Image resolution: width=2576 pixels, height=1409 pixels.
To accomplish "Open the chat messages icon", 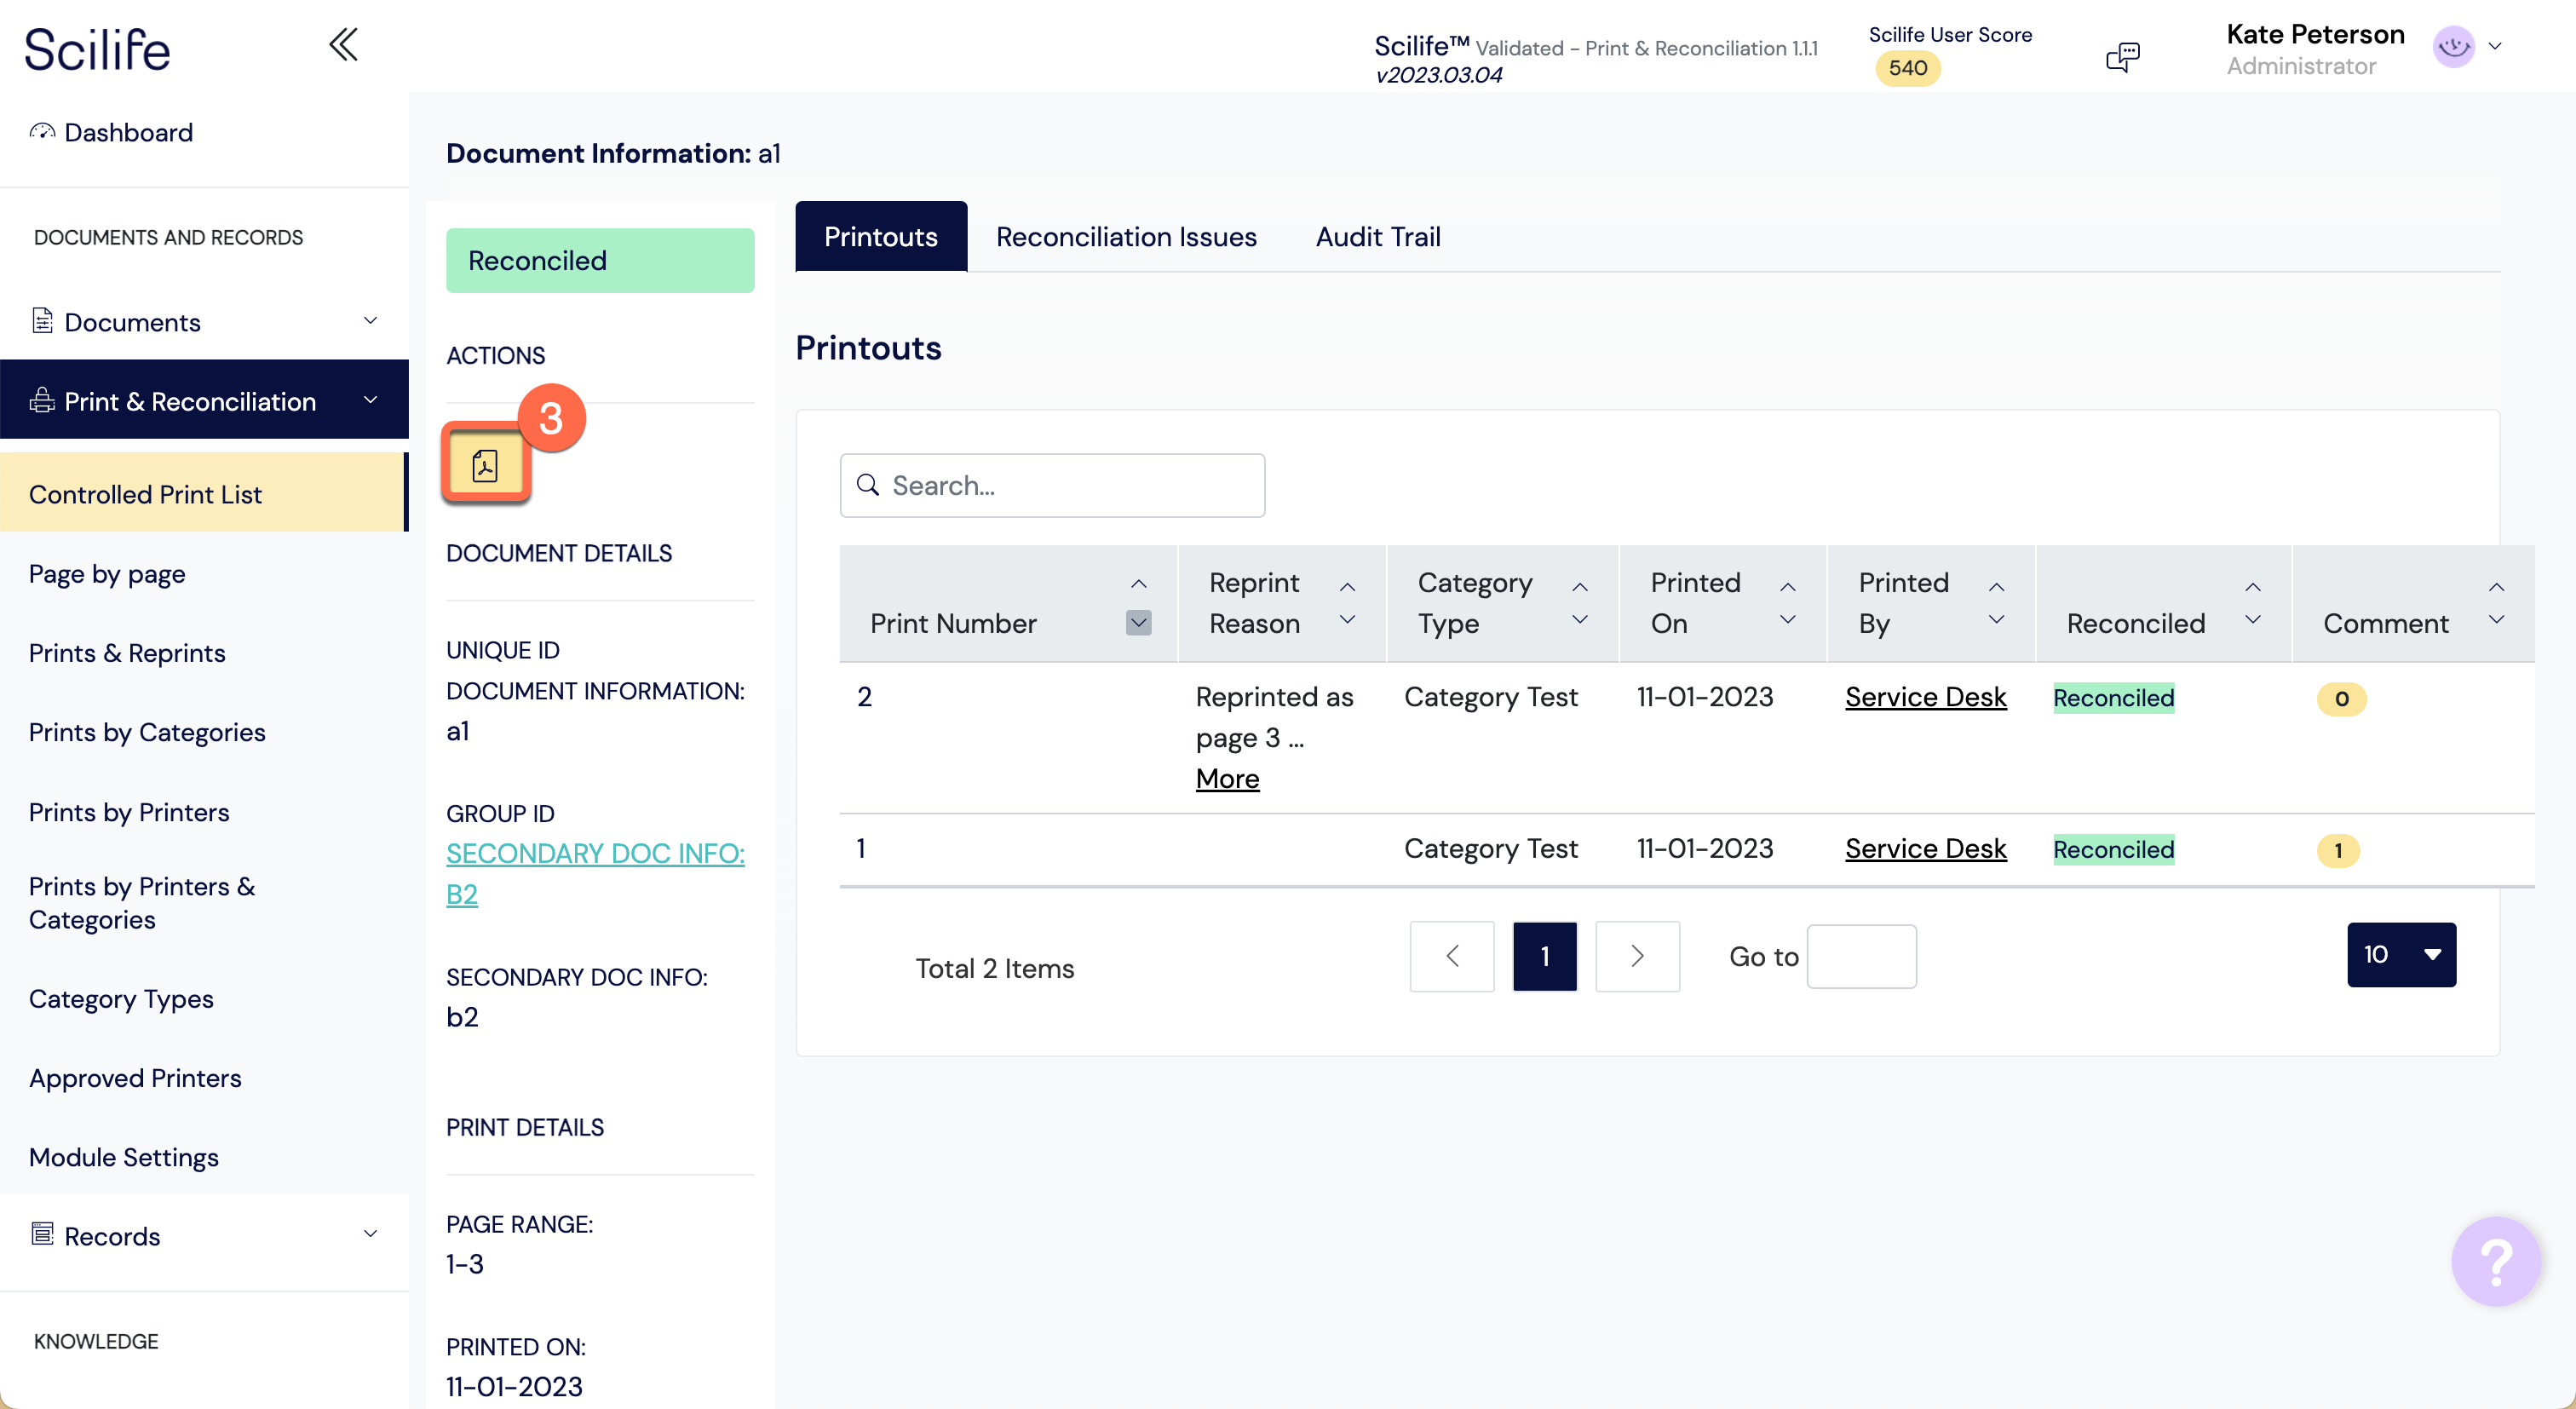I will click(x=2122, y=56).
